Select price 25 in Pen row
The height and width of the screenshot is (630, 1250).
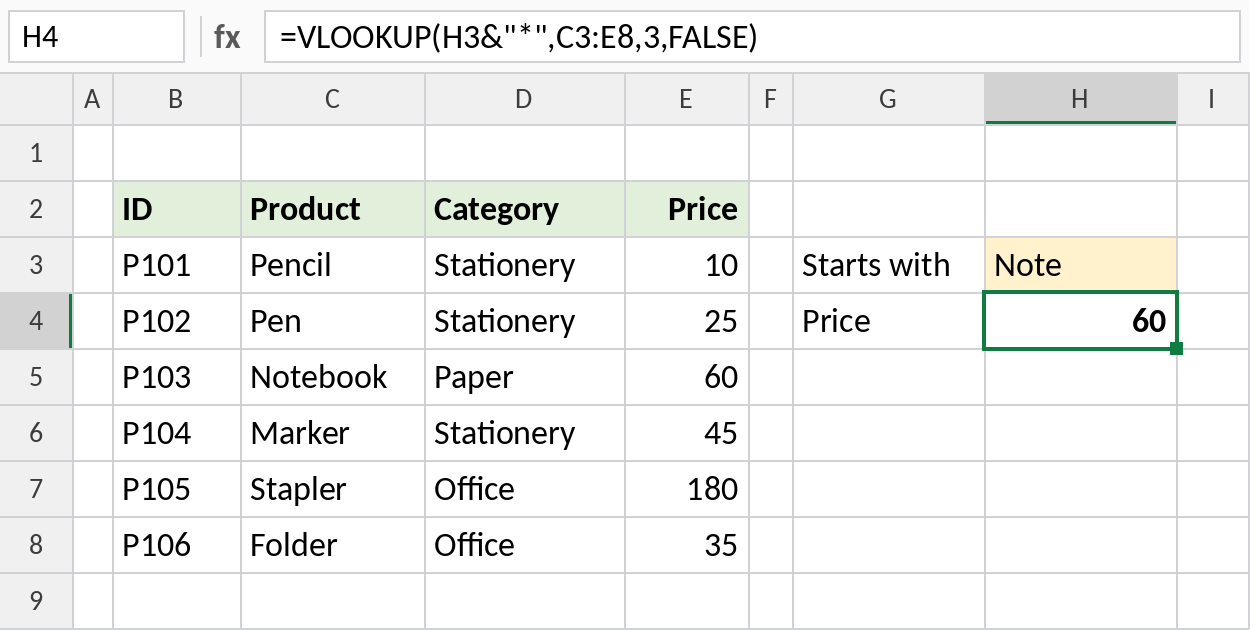[x=687, y=321]
